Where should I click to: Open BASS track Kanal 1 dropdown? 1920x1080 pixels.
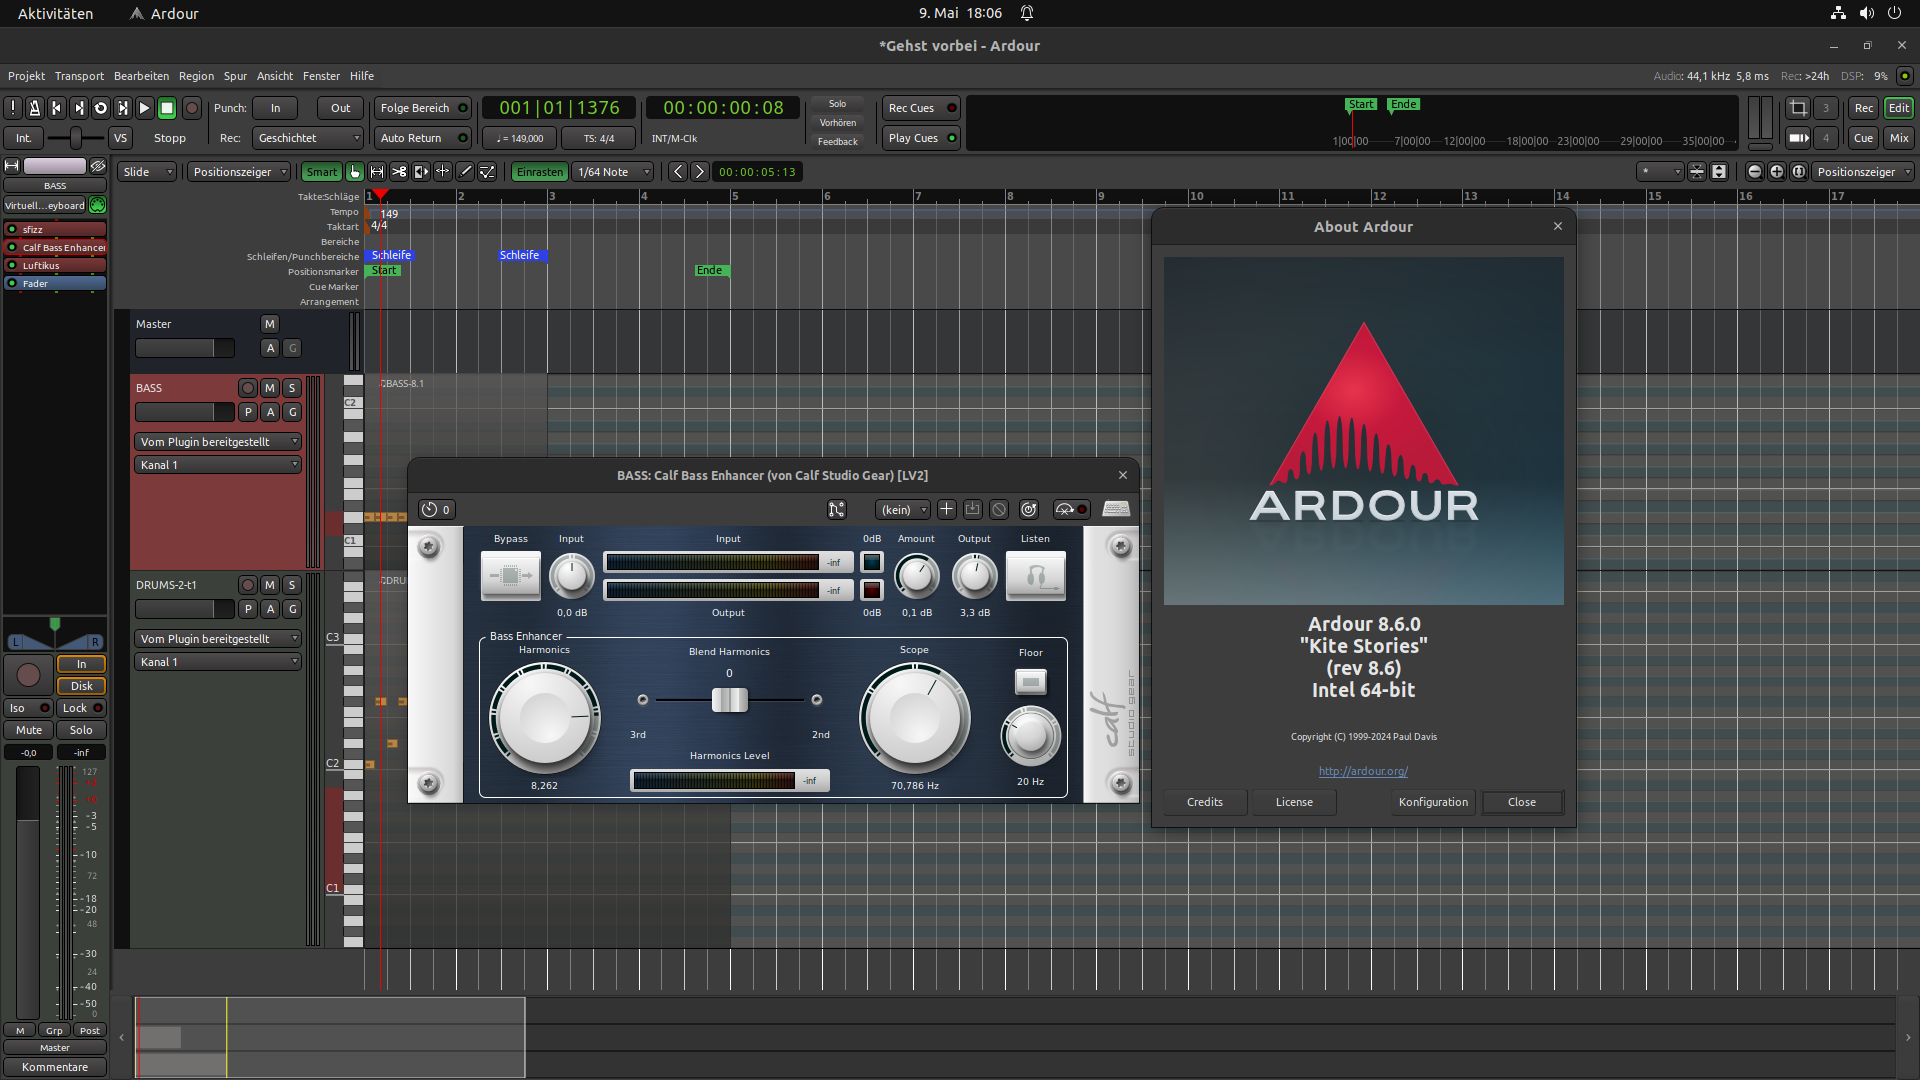pyautogui.click(x=218, y=465)
